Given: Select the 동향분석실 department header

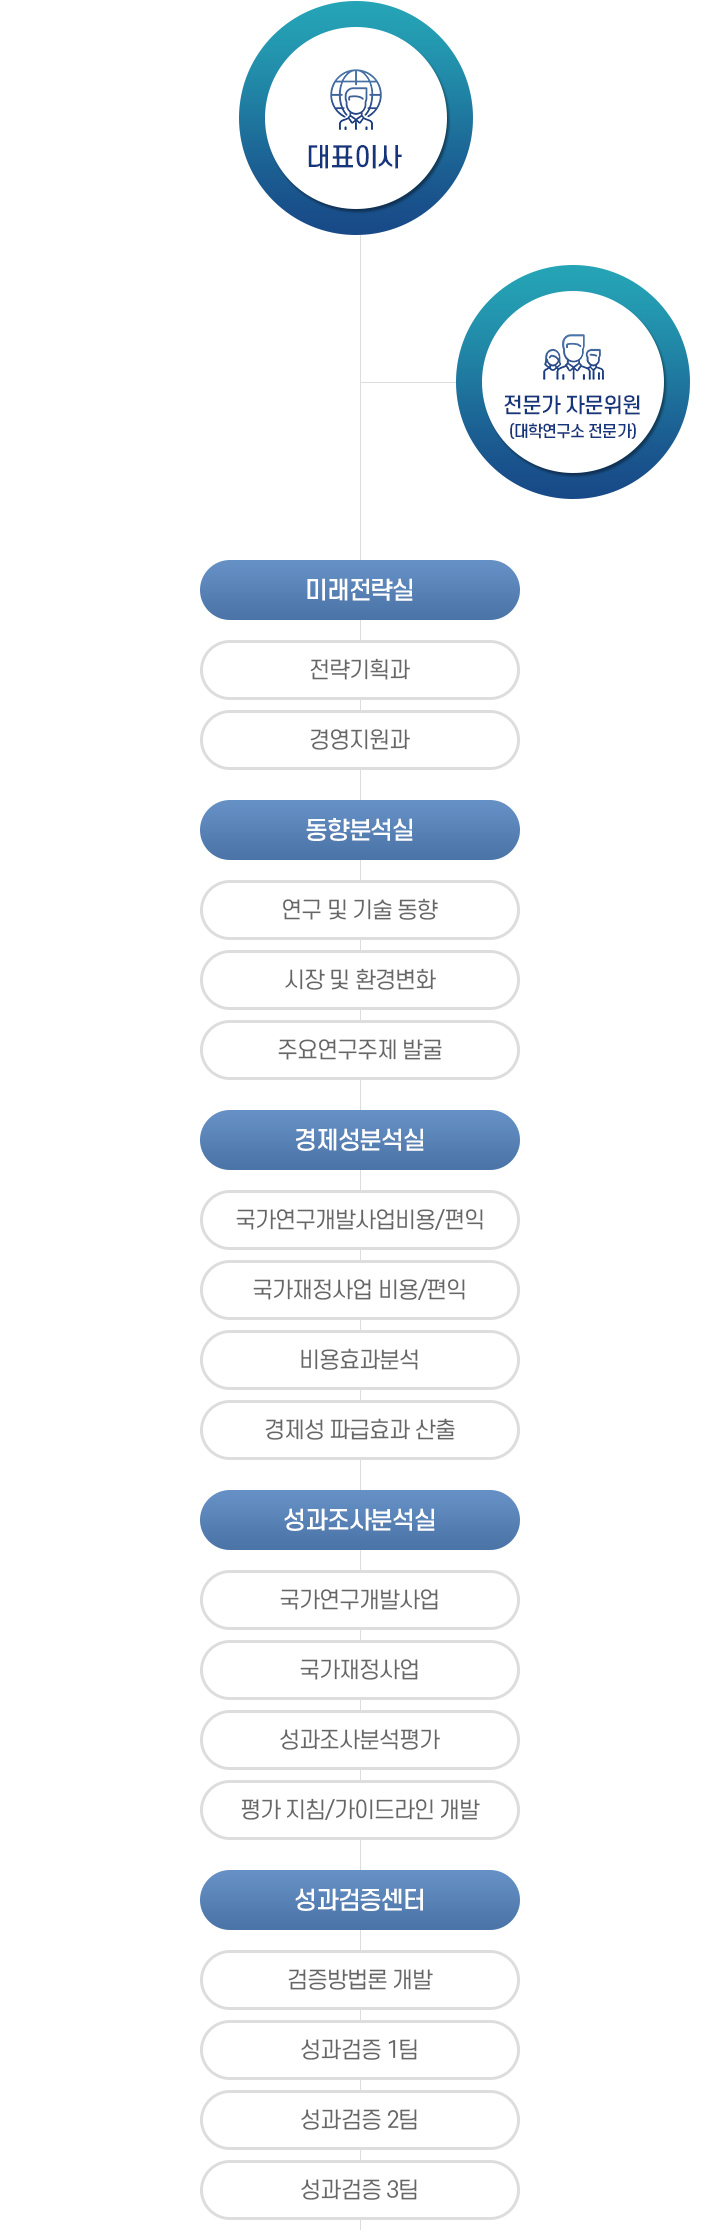Looking at the screenshot, I should 360,830.
